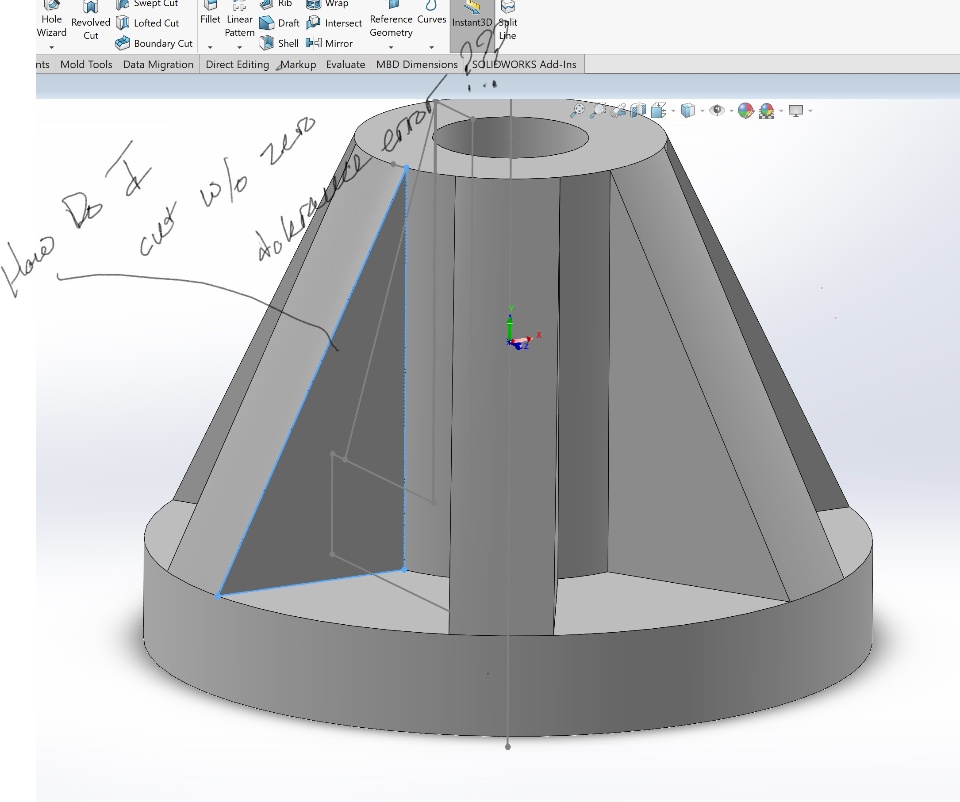Select the Previous View icon
The height and width of the screenshot is (802, 960).
point(619,110)
